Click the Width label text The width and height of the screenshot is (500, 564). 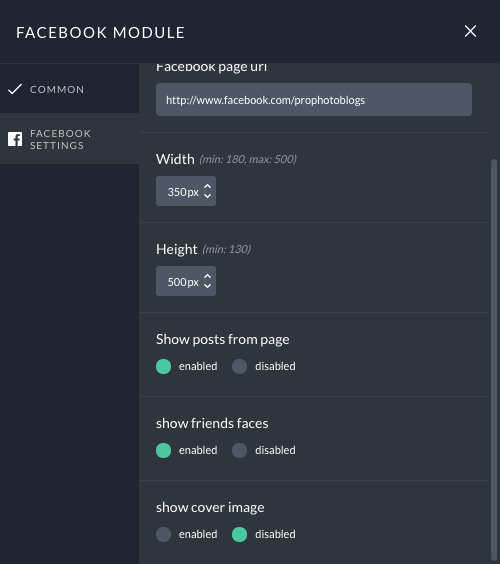(175, 159)
